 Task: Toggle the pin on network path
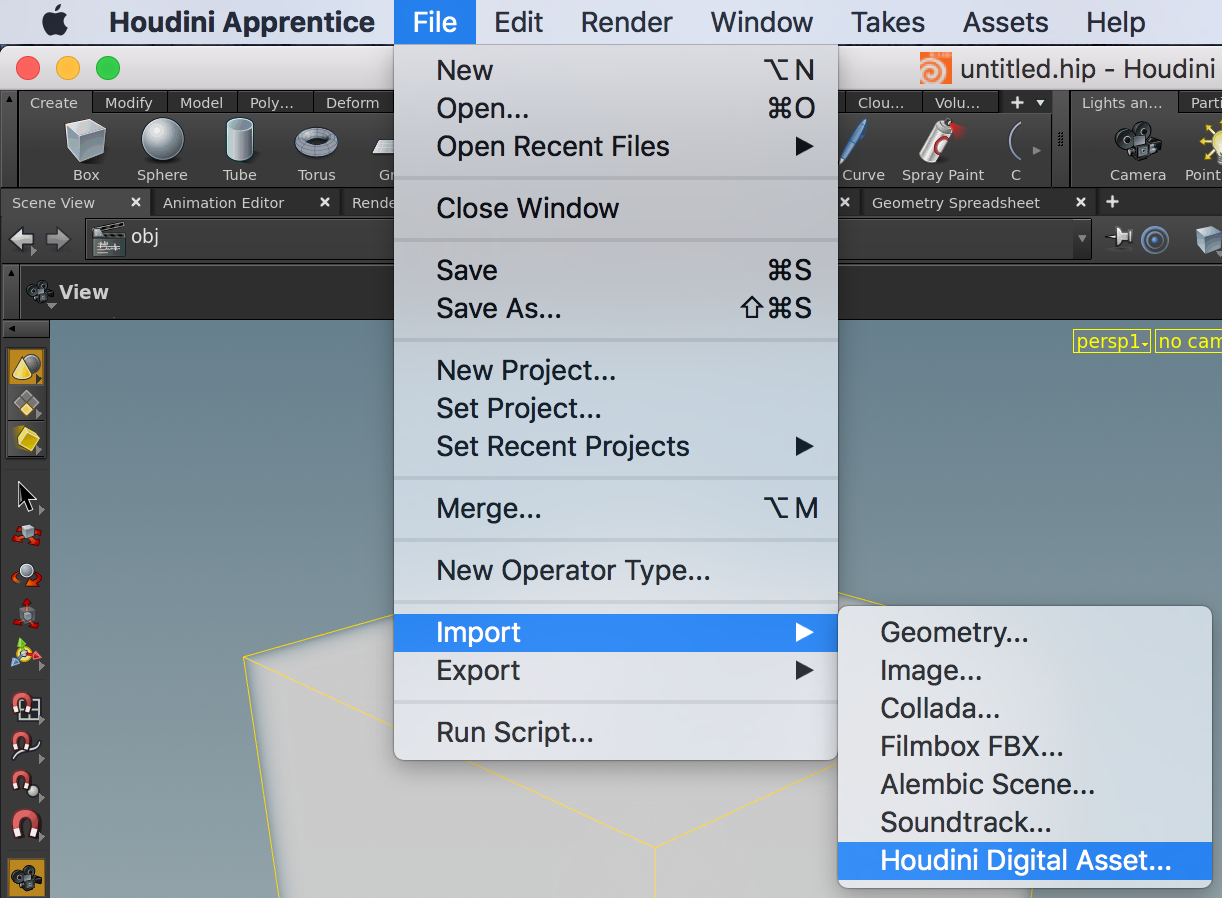(1119, 238)
